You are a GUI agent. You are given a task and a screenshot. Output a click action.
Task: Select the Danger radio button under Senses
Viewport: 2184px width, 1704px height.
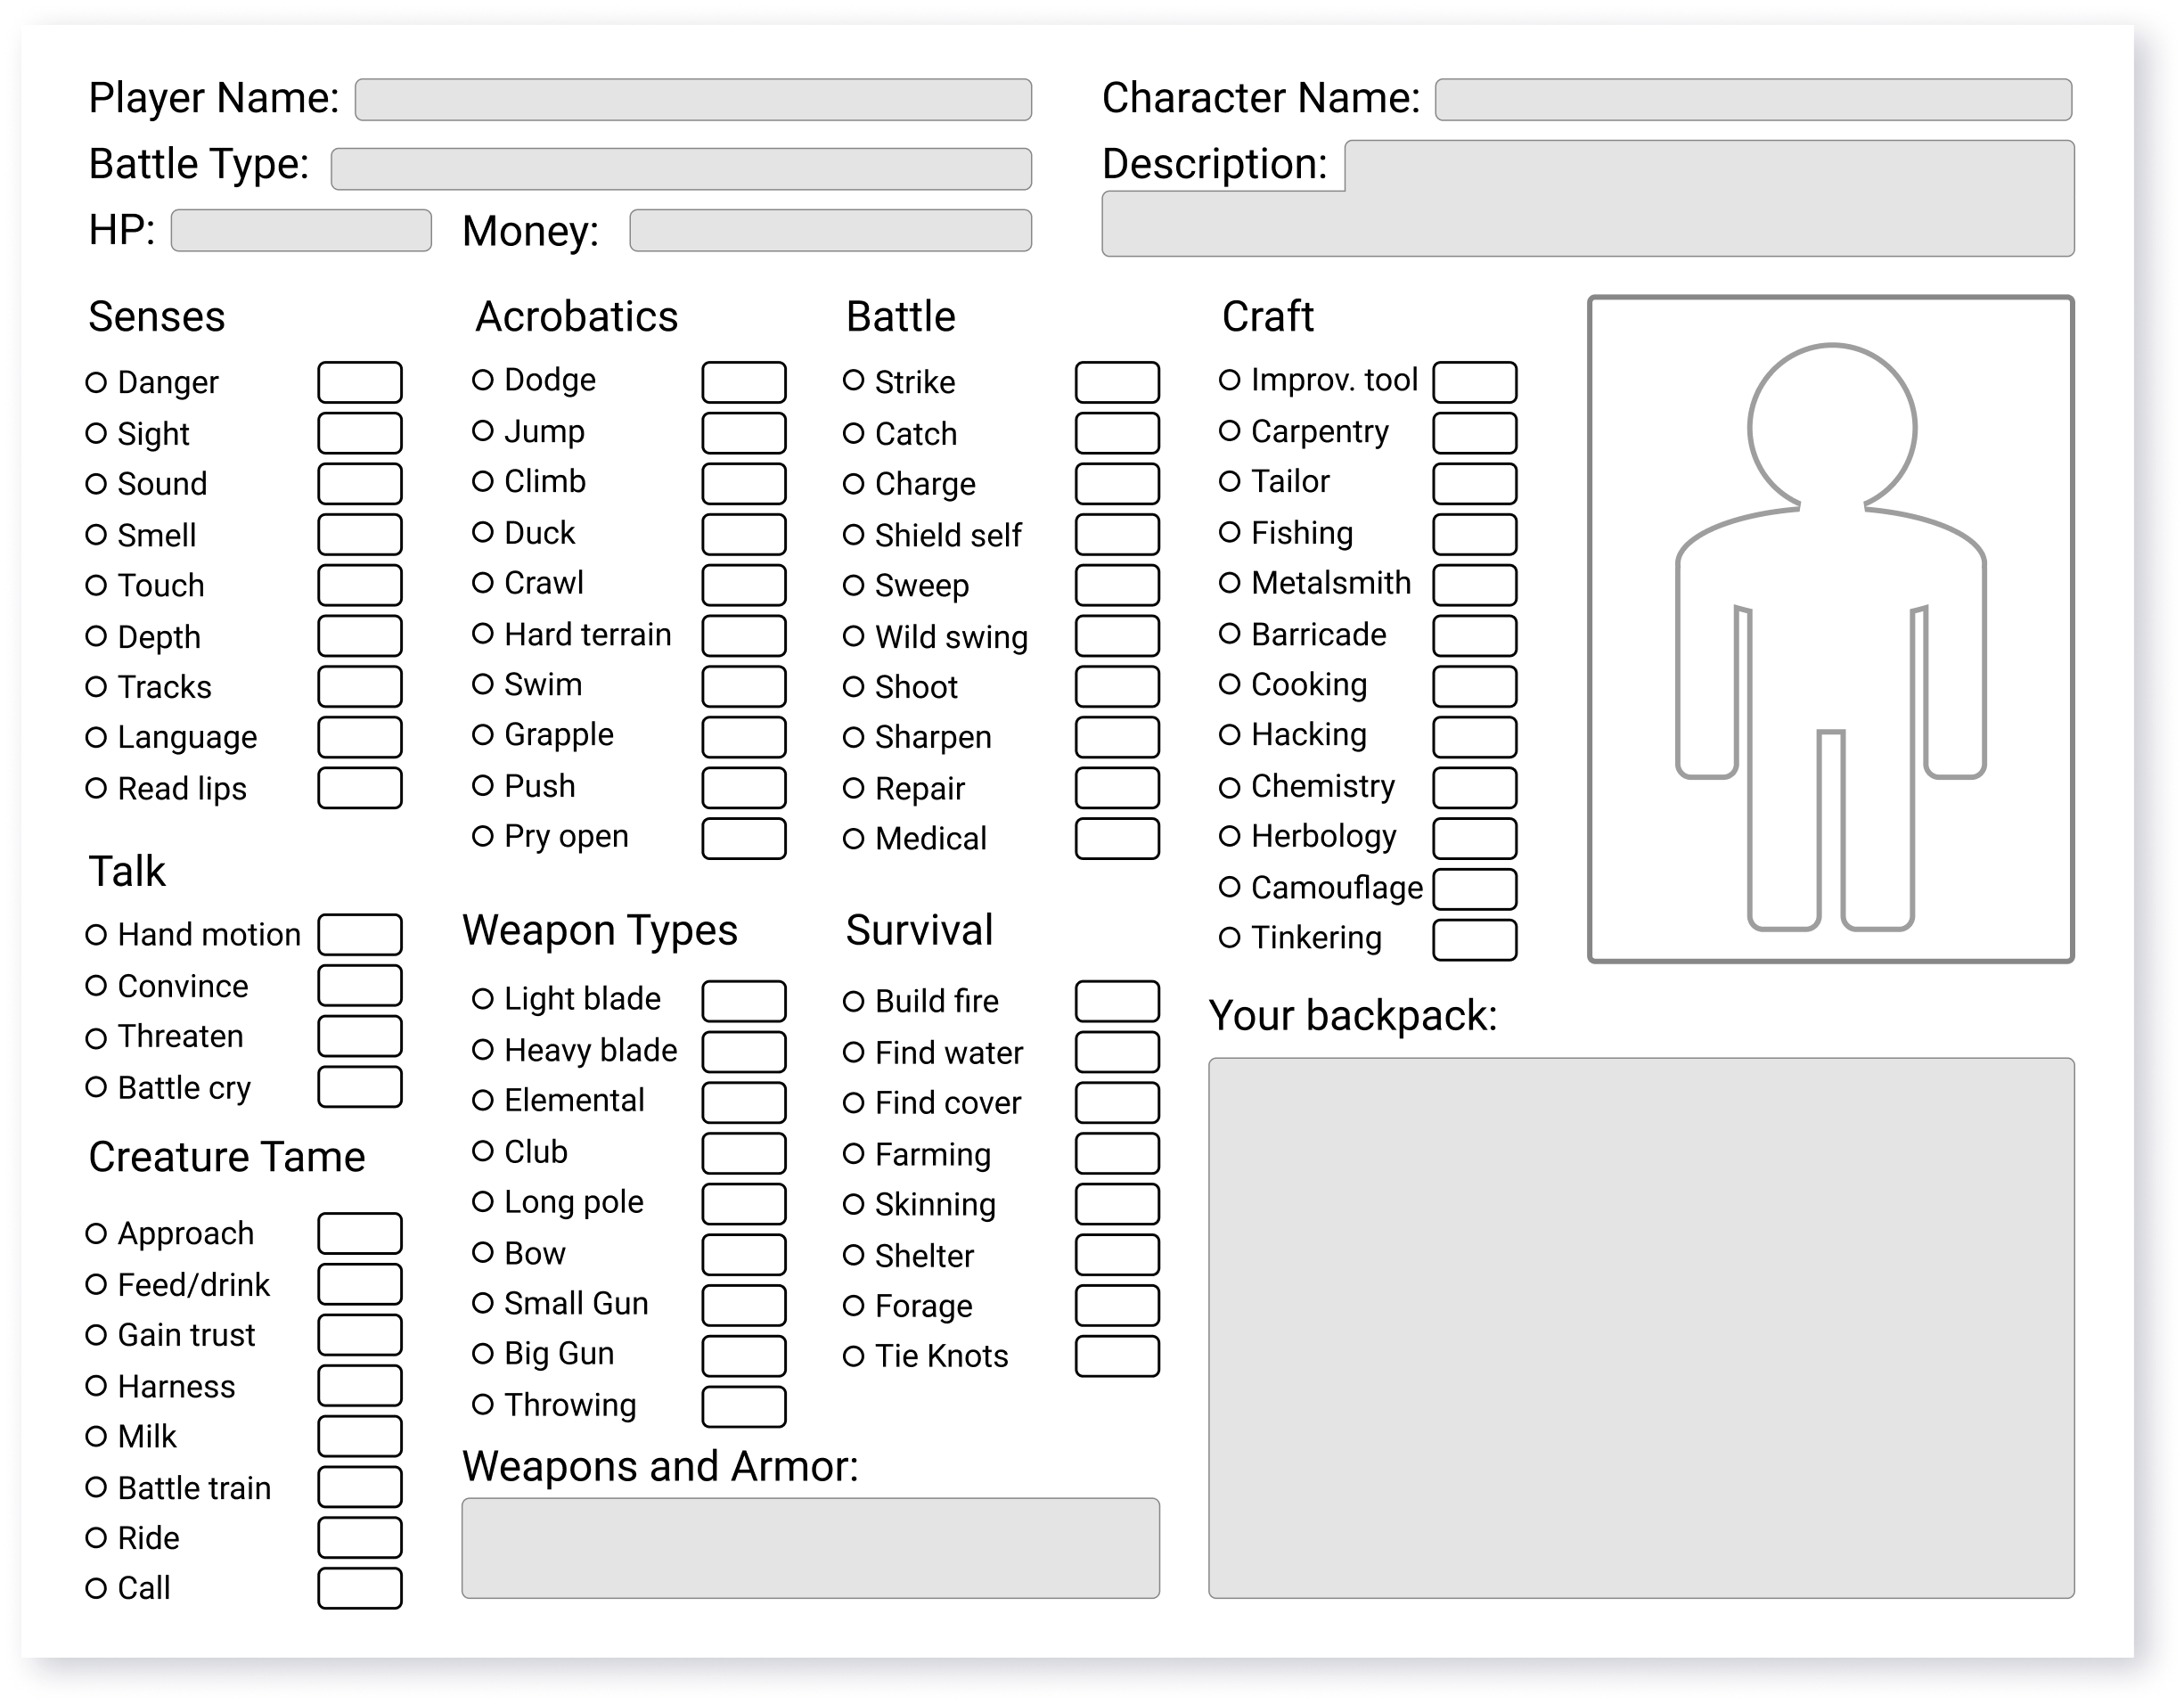tap(96, 382)
